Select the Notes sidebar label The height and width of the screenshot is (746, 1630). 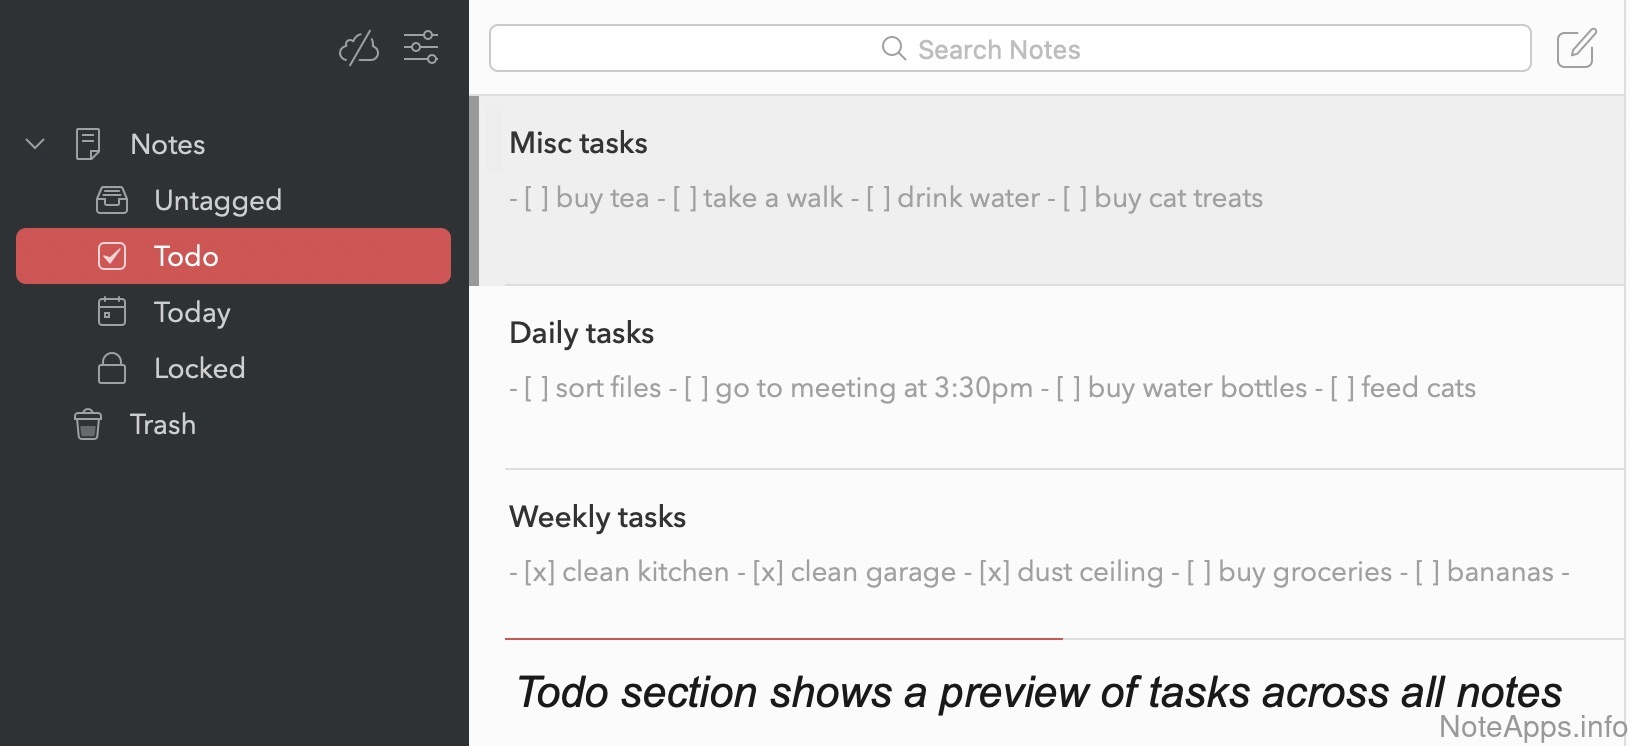pos(168,144)
